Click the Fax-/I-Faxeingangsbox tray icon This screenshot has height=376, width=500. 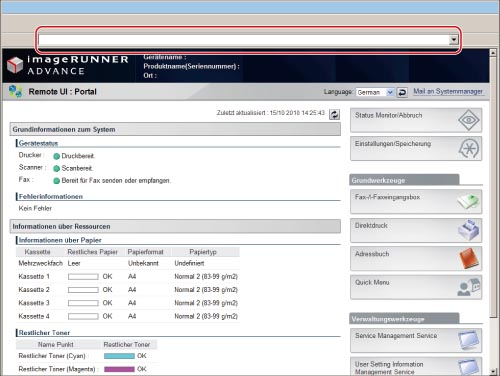click(x=468, y=202)
